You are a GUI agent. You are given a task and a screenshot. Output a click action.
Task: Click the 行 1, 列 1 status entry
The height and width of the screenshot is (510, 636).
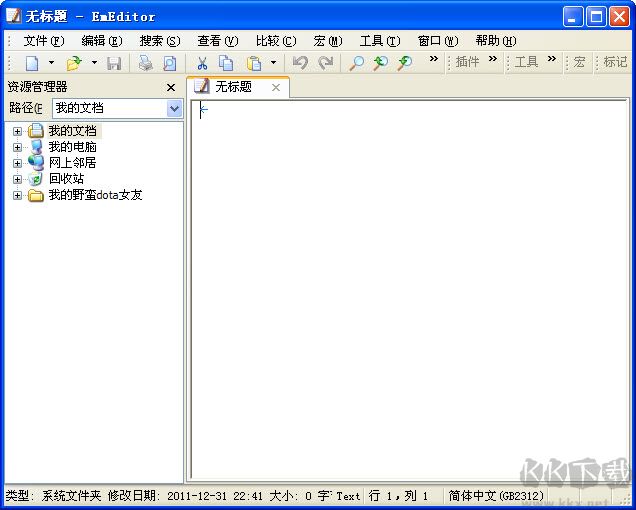point(399,496)
